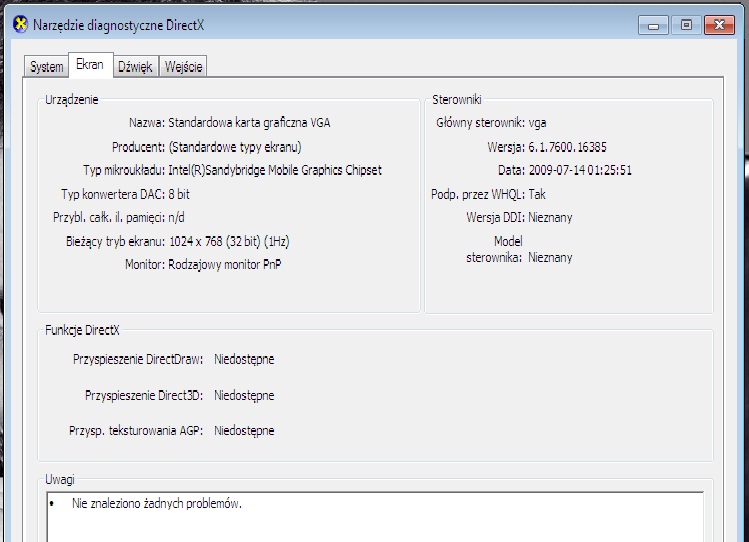Click the '8 bit' DAC value

(179, 194)
